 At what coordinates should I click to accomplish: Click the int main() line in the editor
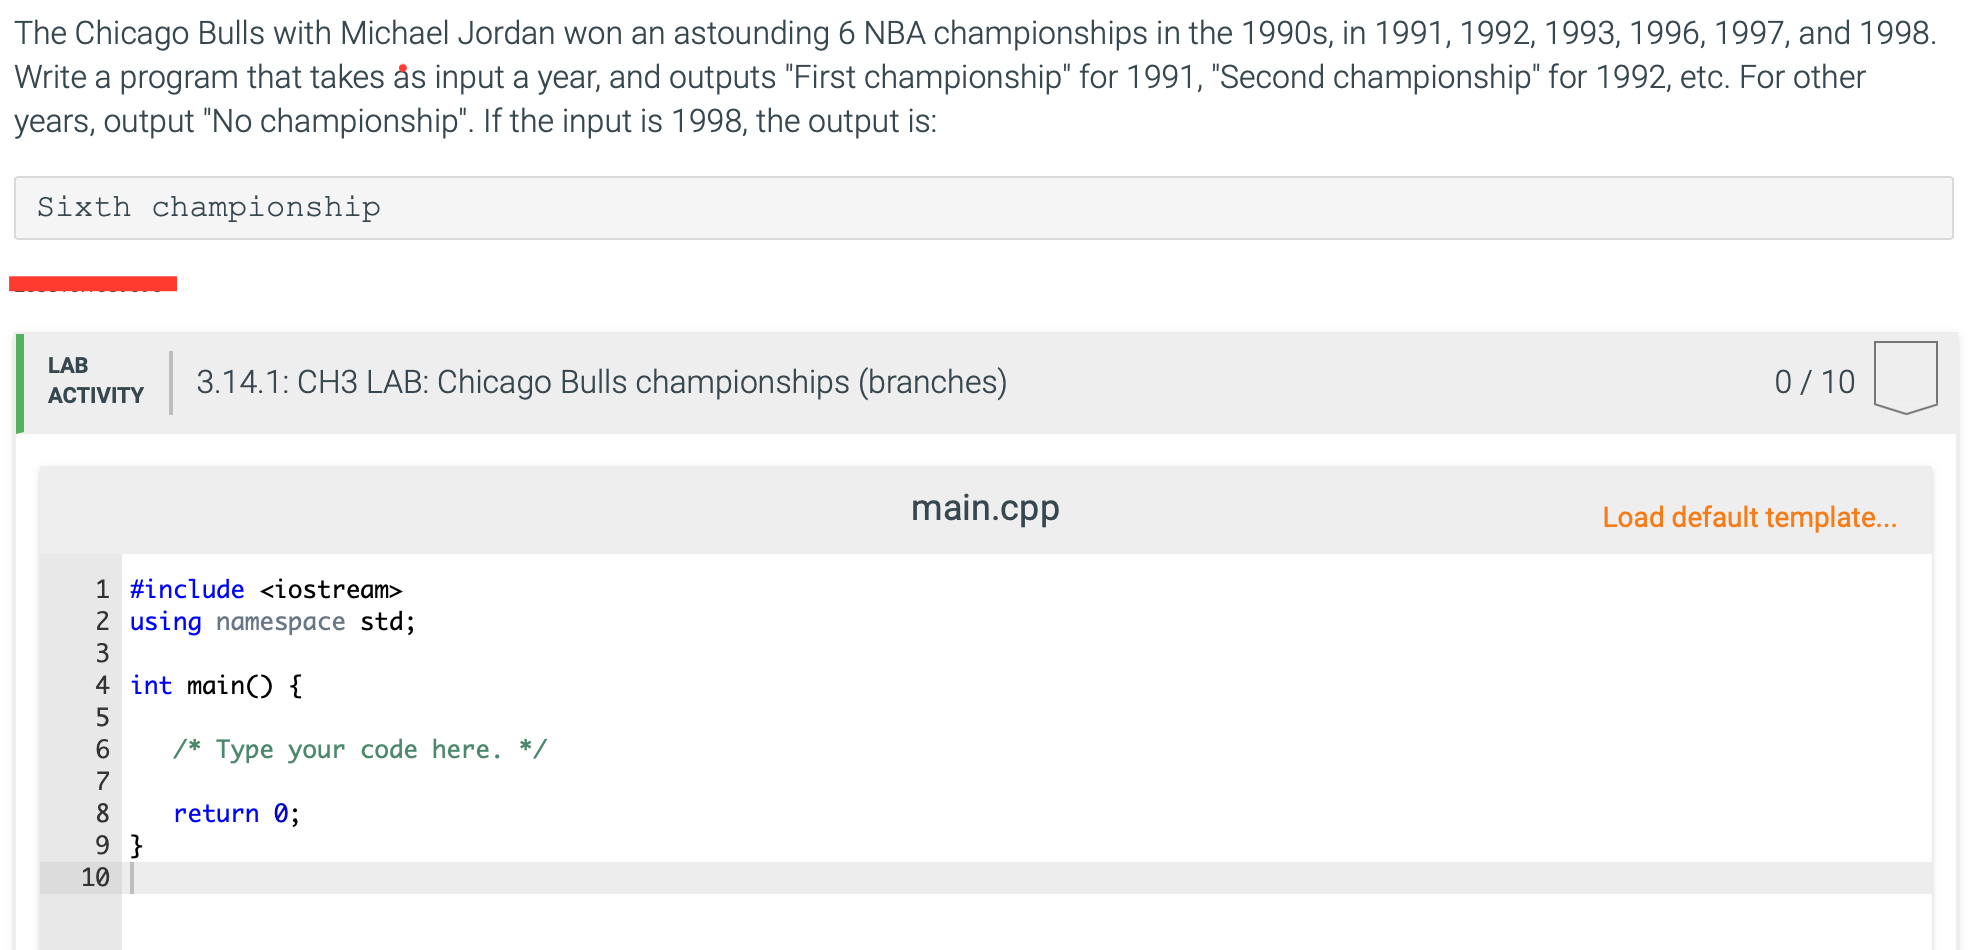(x=214, y=685)
